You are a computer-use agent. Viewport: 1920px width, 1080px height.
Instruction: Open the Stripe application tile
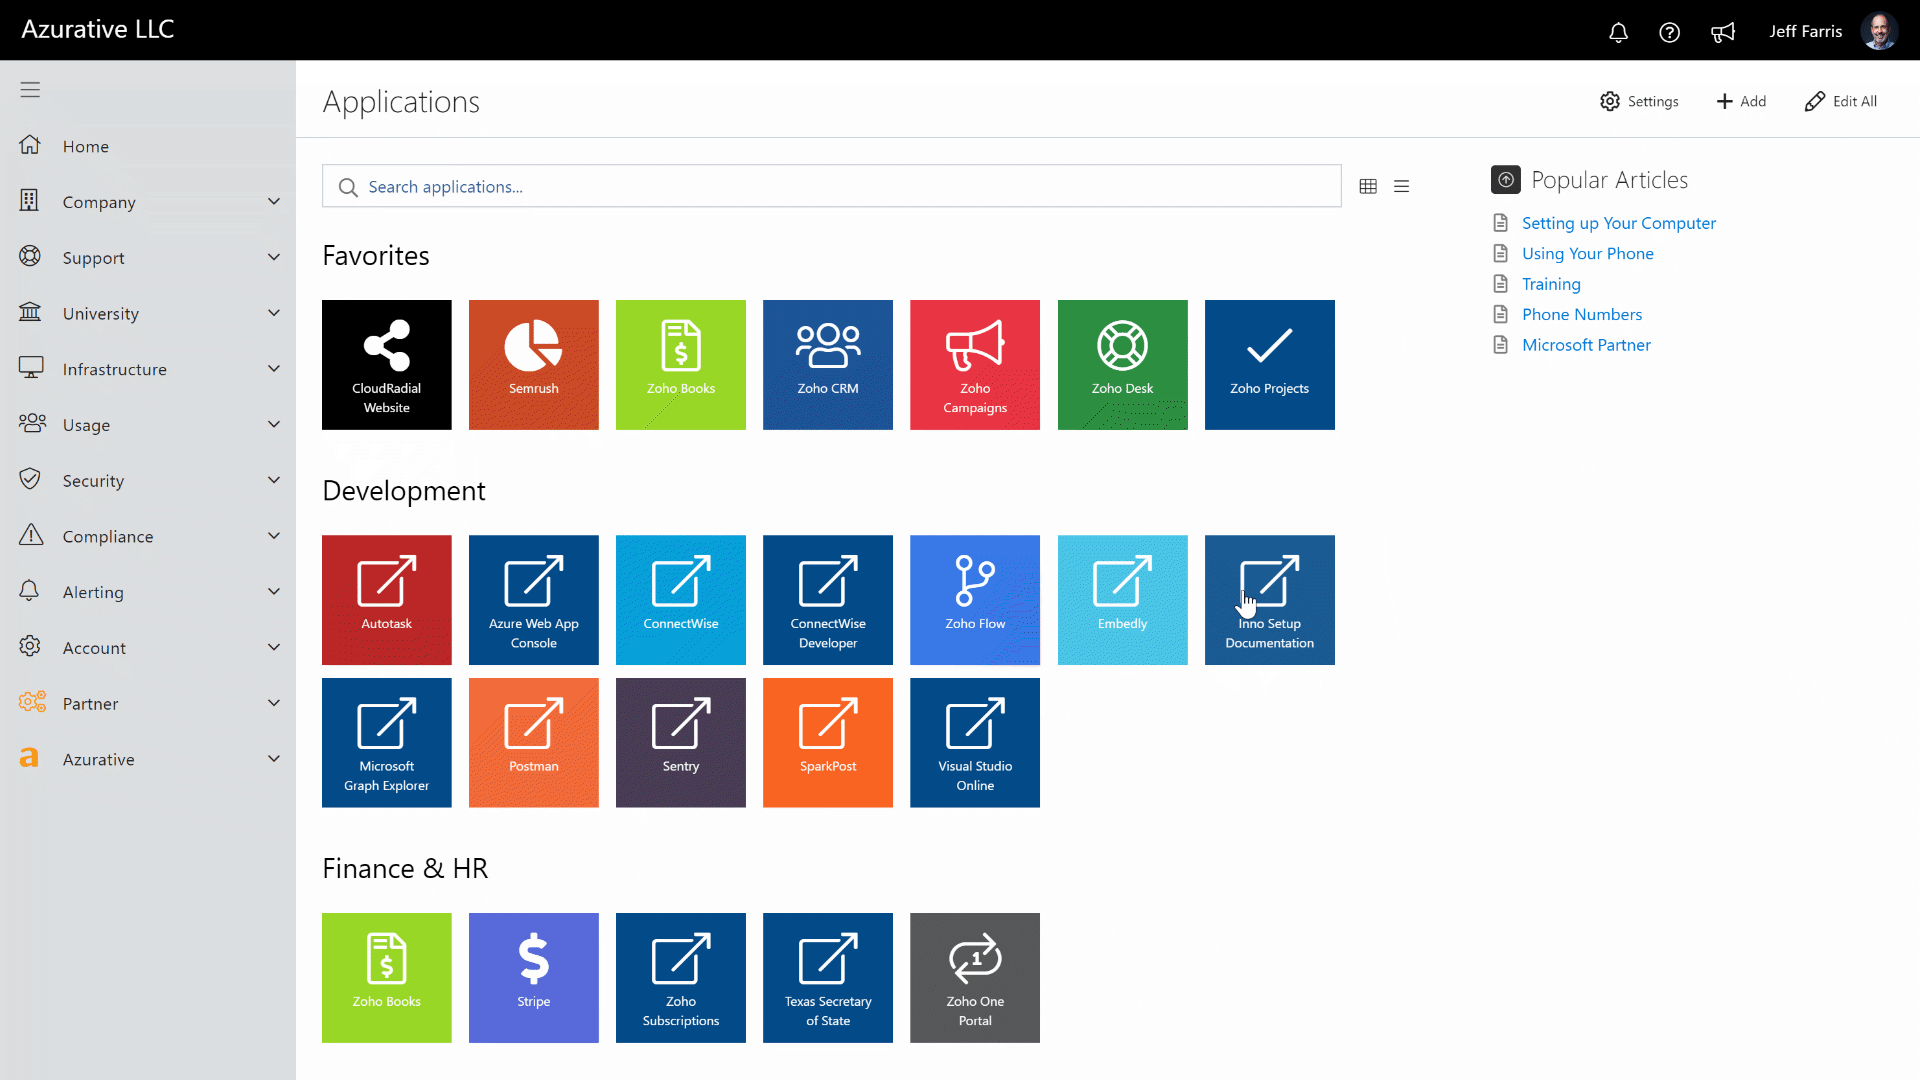point(534,978)
